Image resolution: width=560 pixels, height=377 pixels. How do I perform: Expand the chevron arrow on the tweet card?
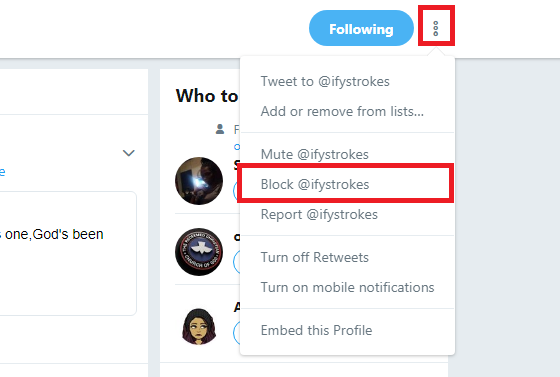129,153
